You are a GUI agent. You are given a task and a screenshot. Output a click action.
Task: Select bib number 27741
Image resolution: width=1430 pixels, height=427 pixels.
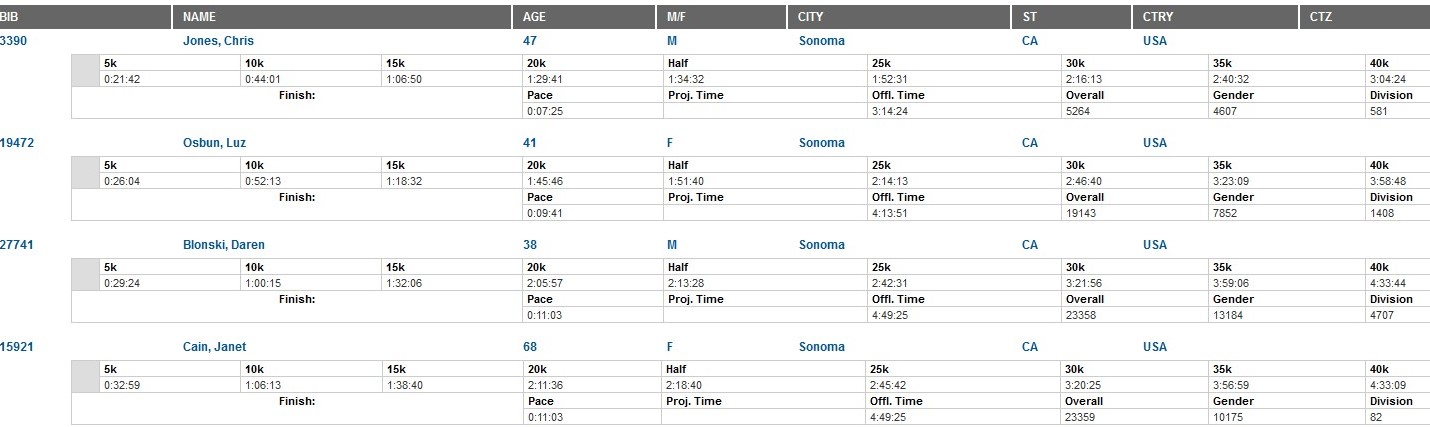click(17, 245)
